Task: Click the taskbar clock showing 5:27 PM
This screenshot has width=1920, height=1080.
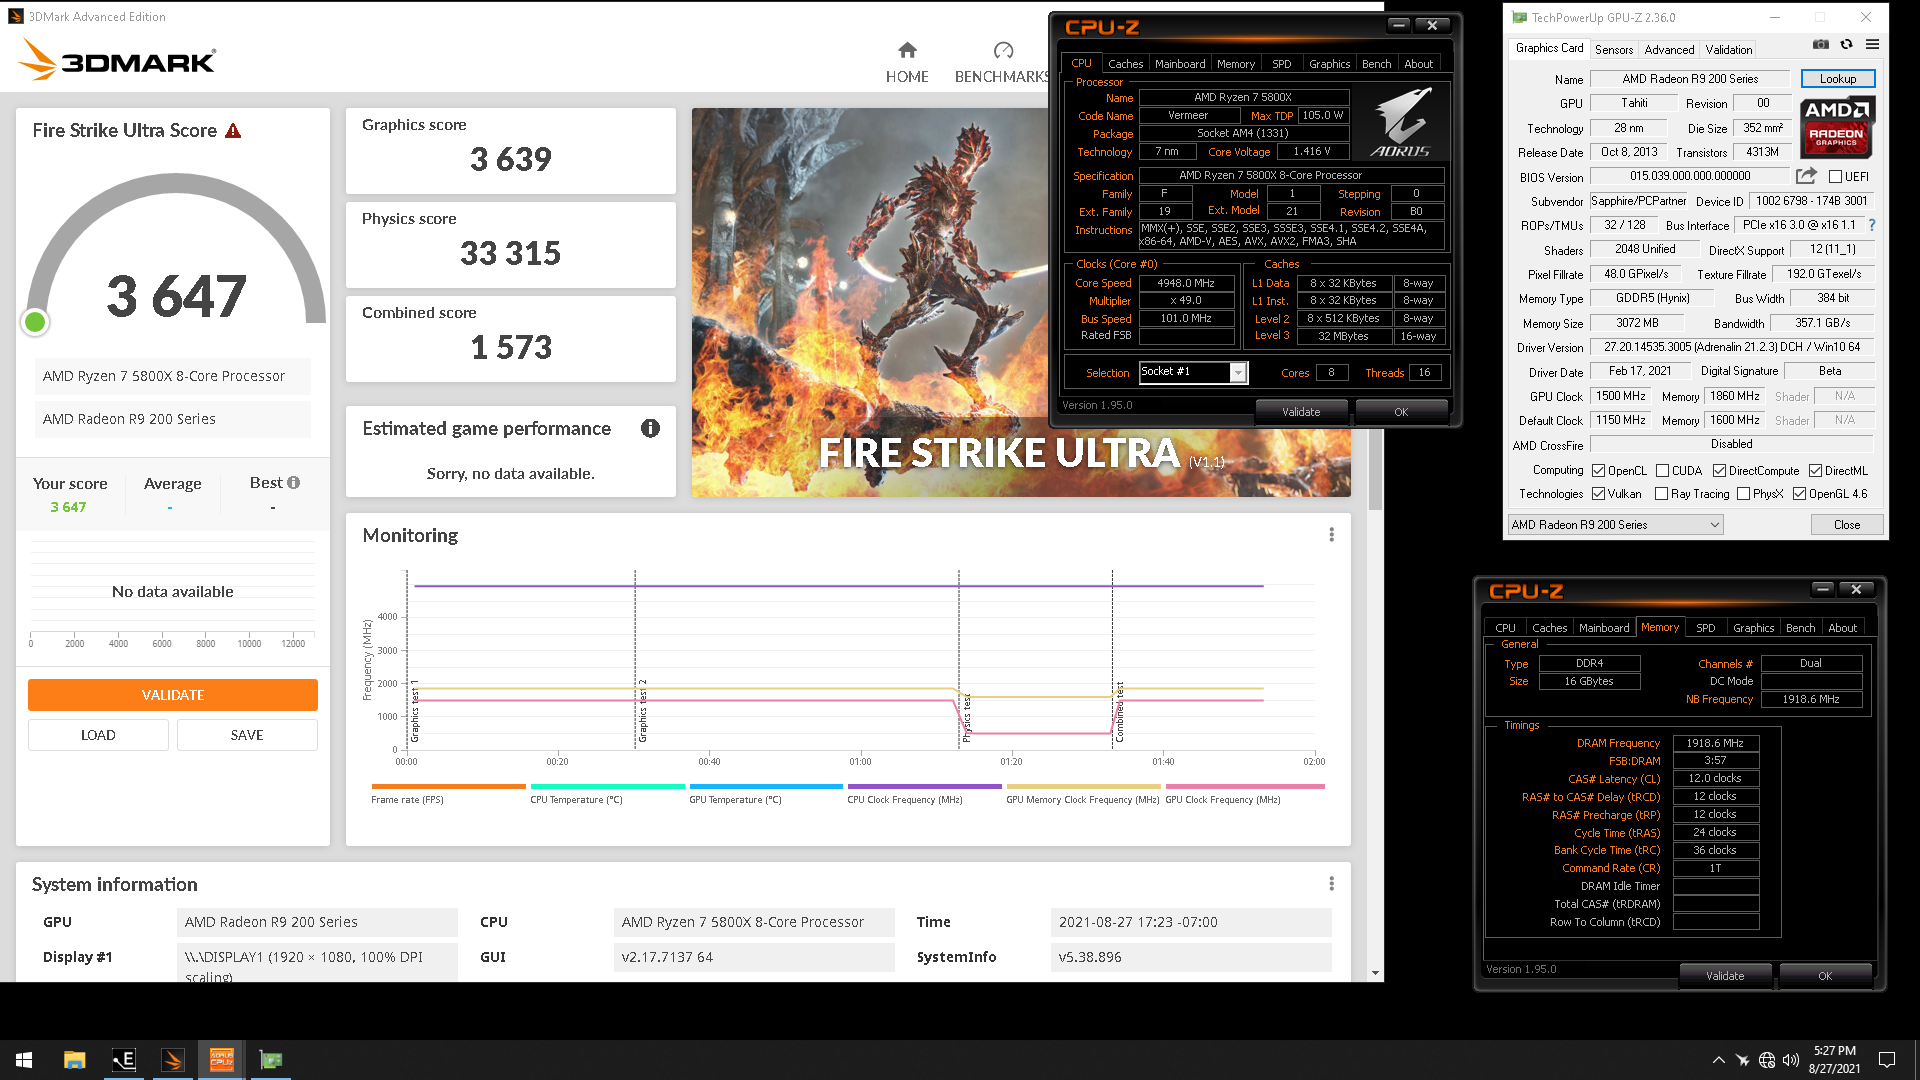Action: [1834, 1060]
